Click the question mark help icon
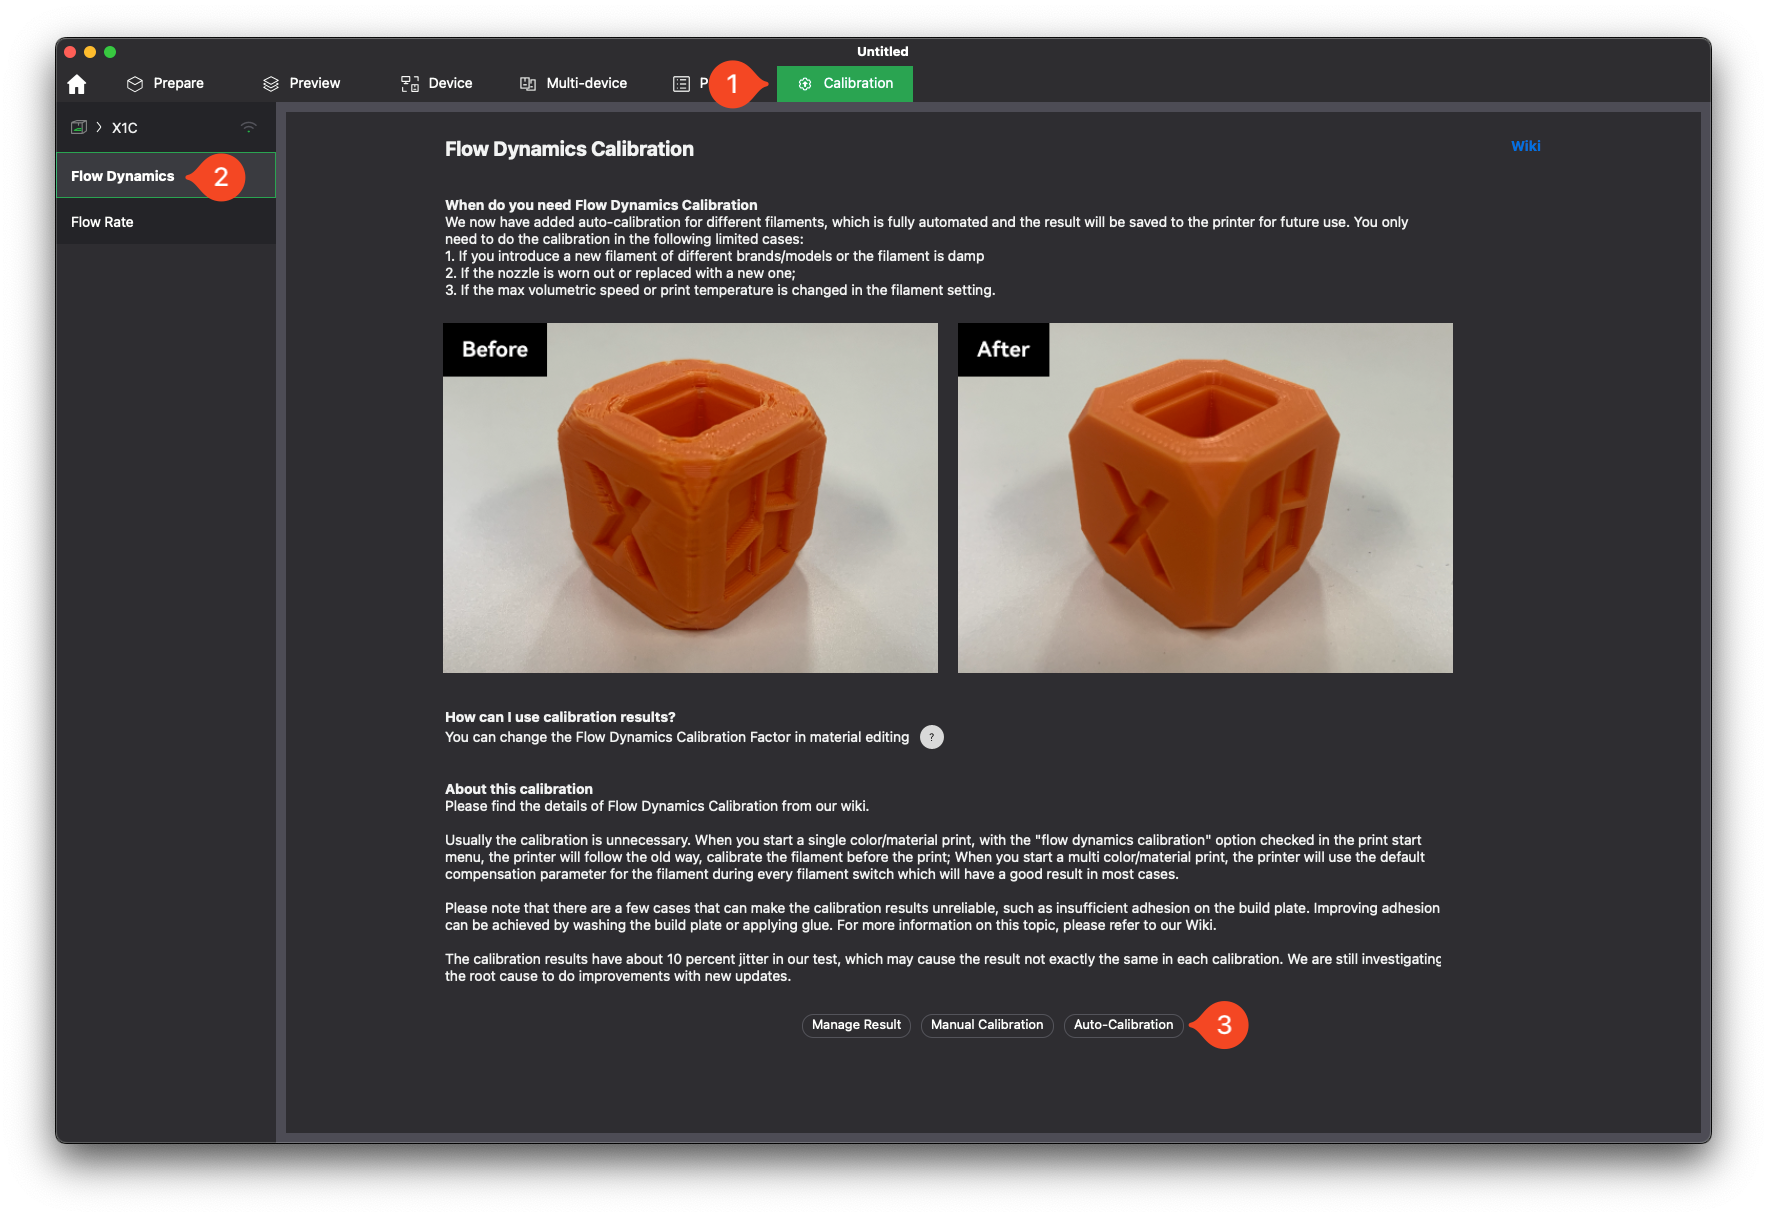 point(931,737)
